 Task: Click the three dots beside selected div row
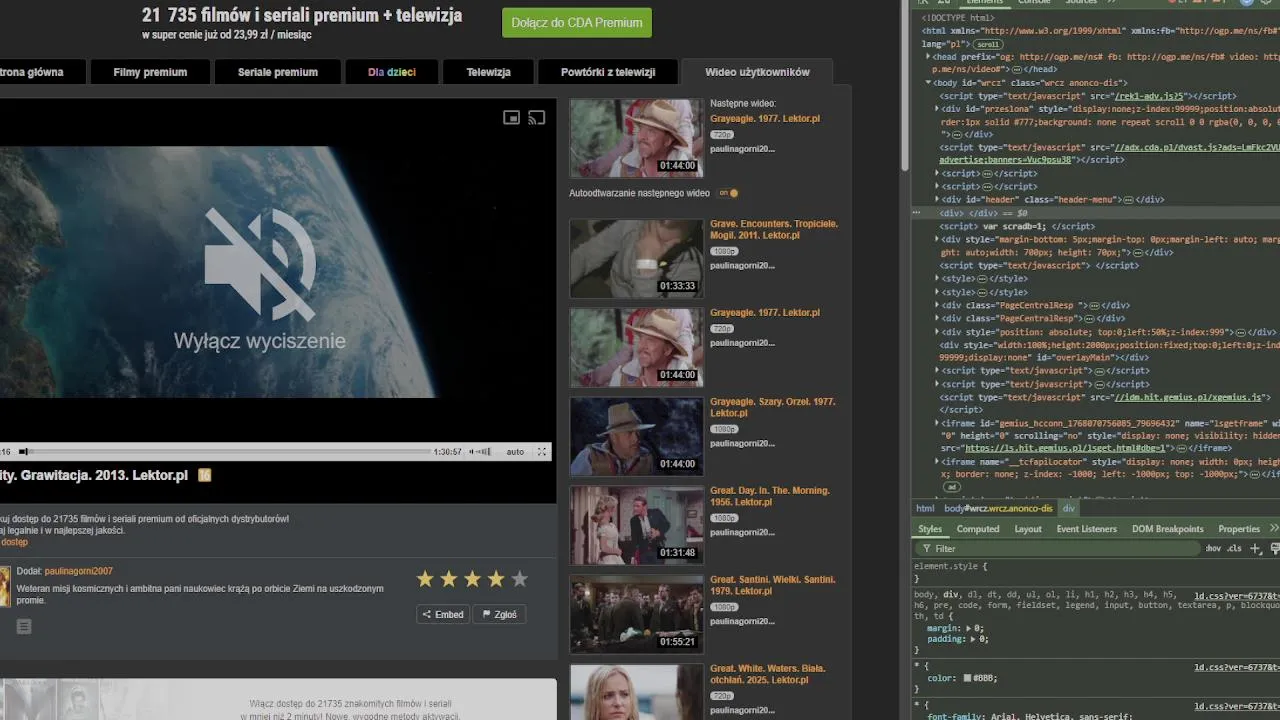917,213
